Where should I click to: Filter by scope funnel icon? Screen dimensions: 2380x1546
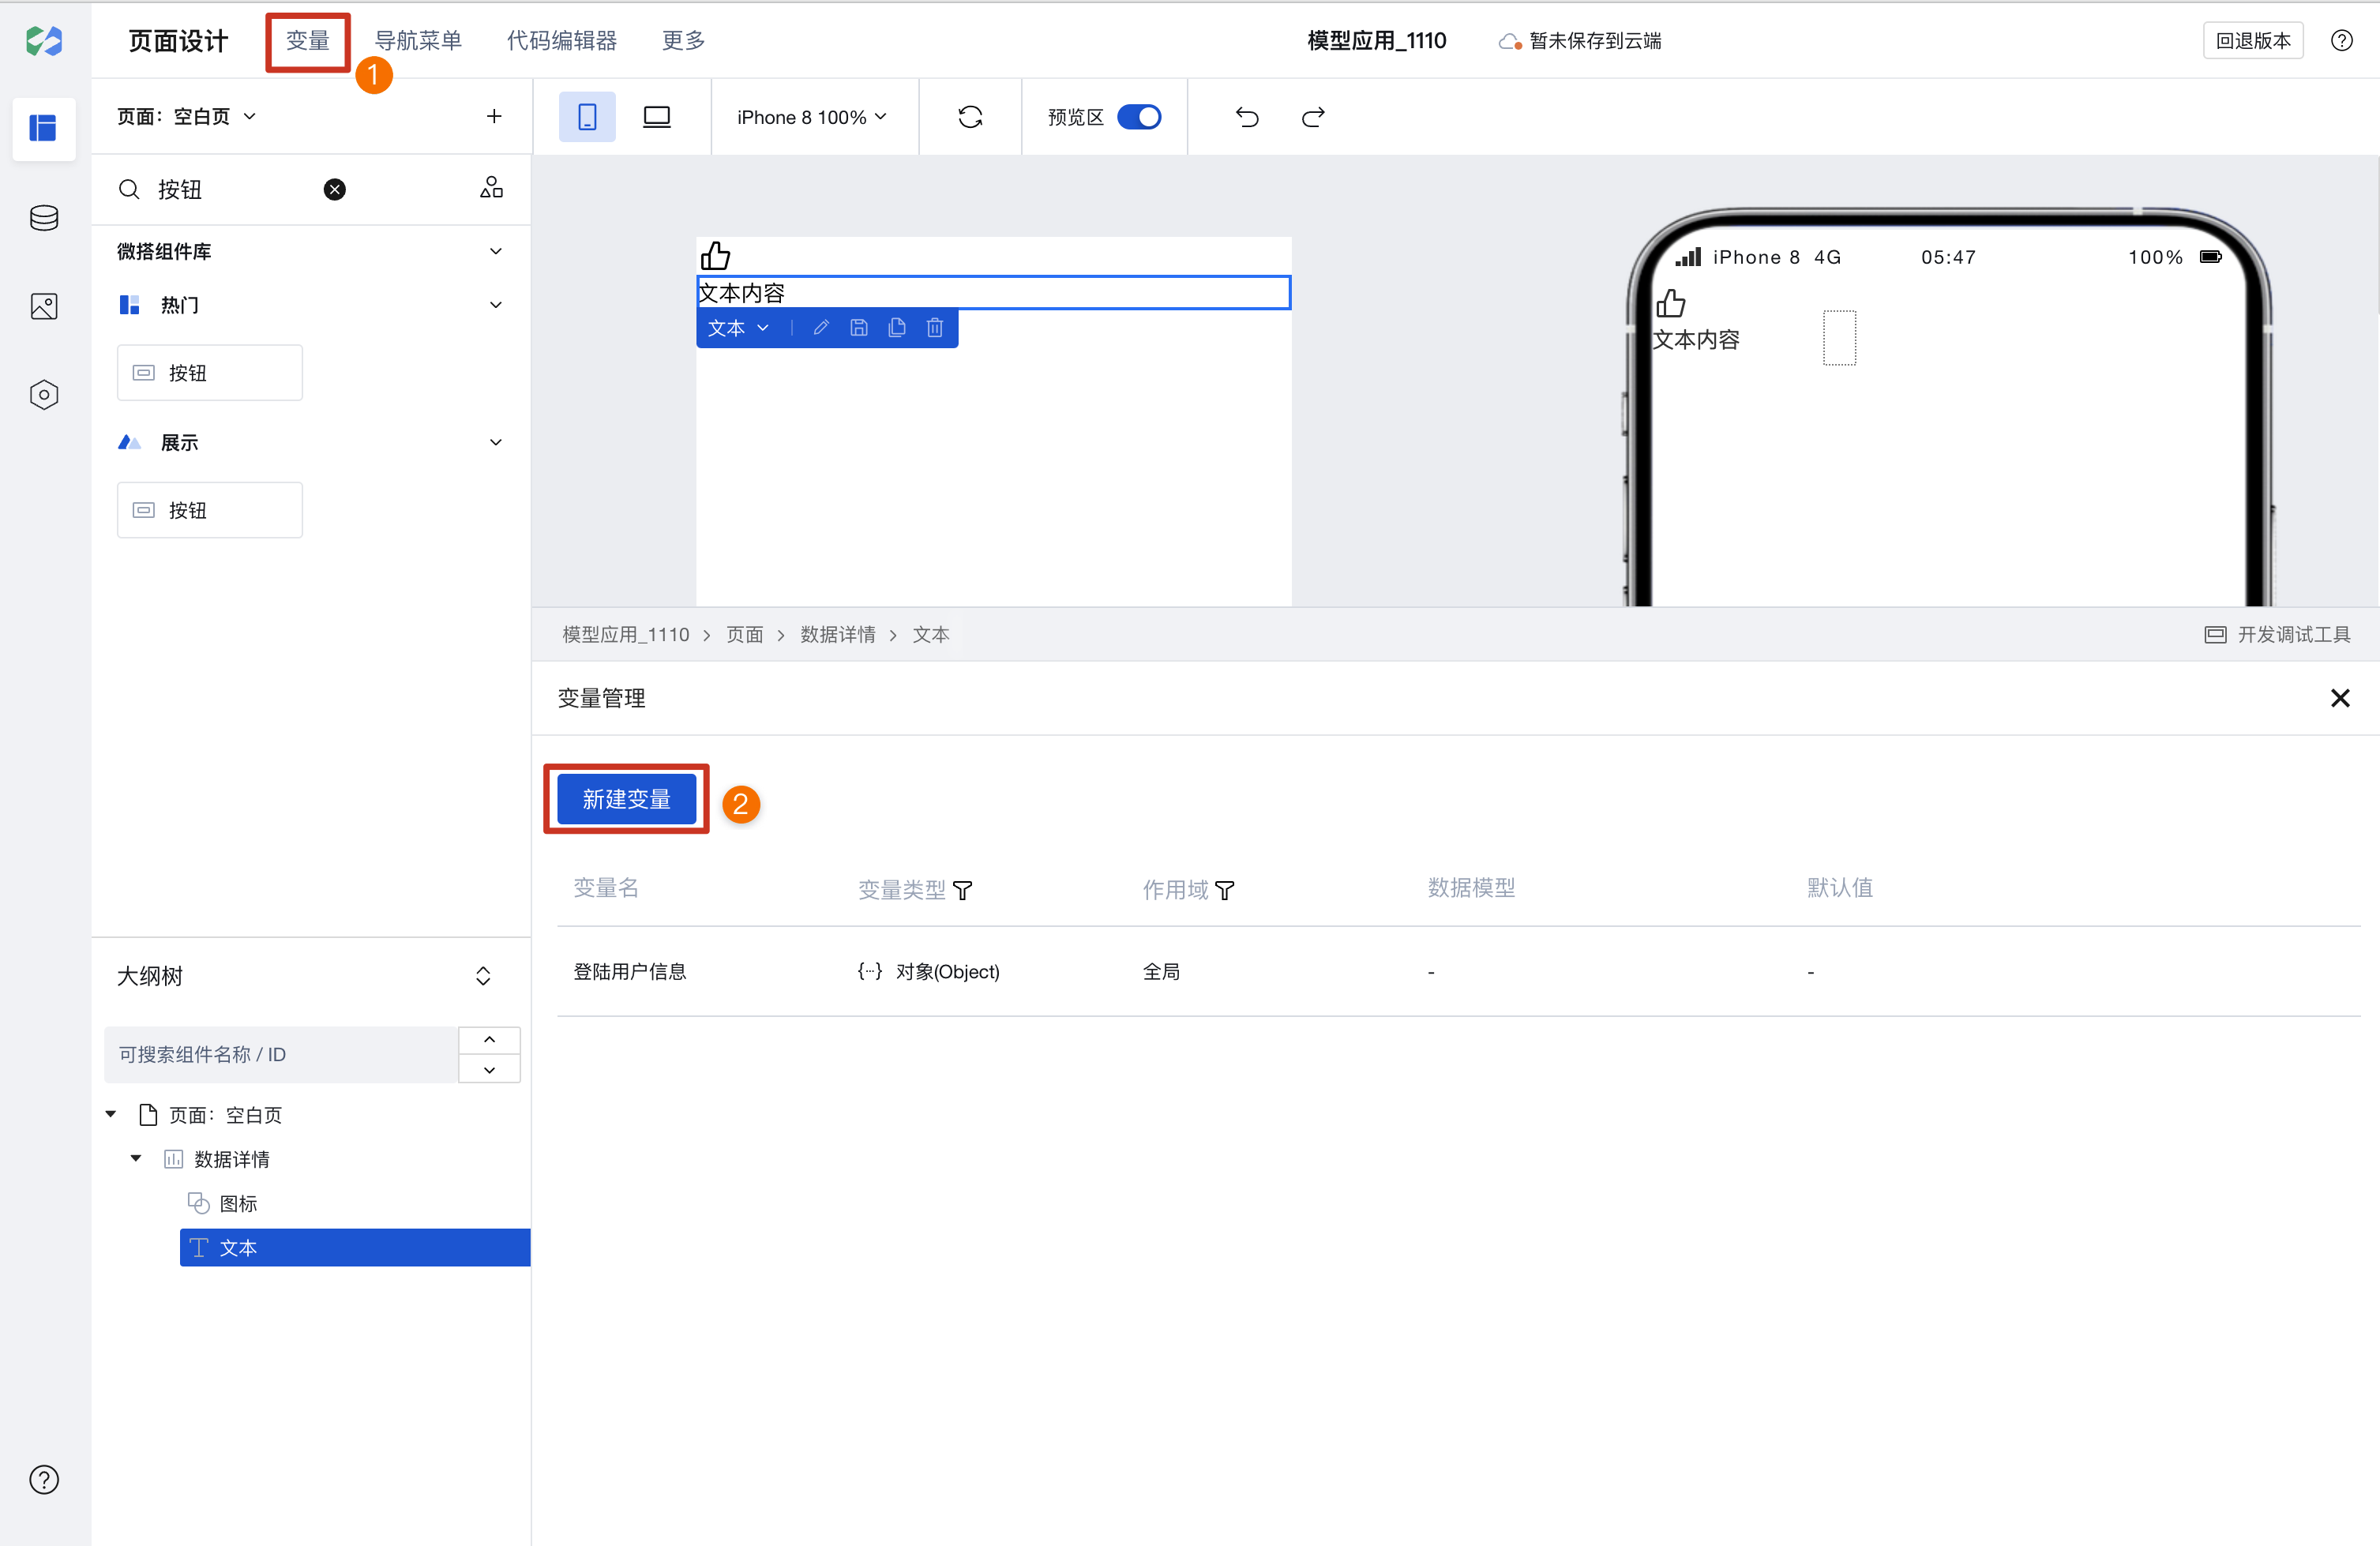click(1225, 890)
